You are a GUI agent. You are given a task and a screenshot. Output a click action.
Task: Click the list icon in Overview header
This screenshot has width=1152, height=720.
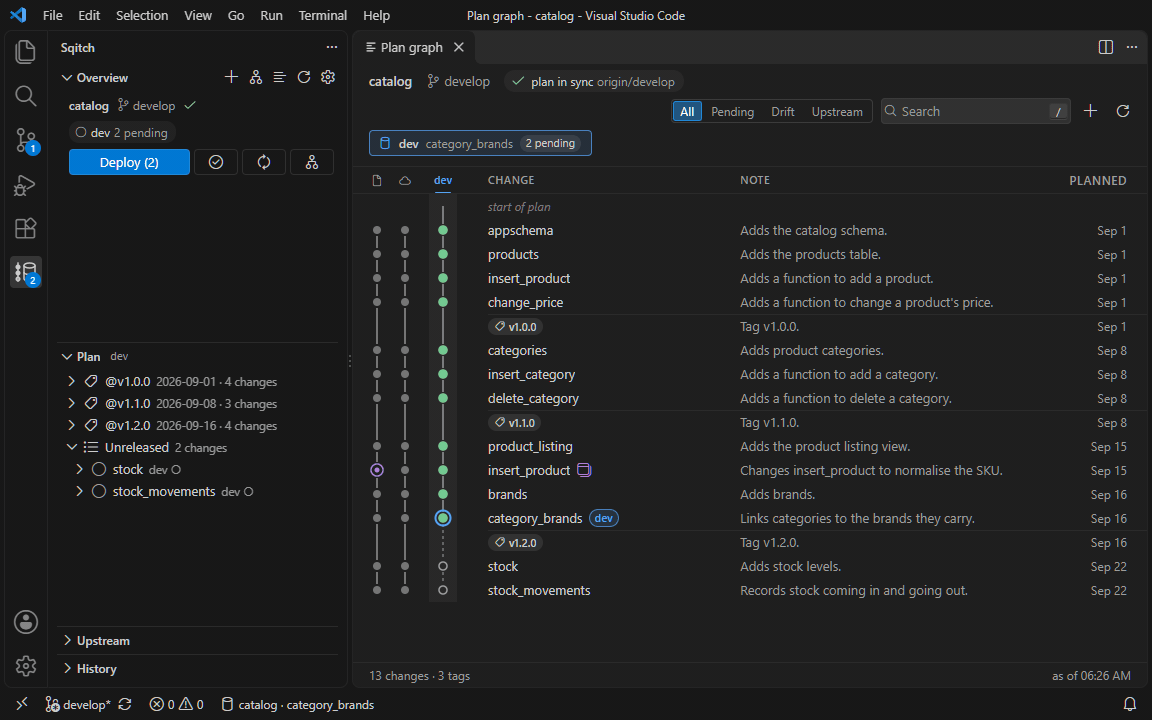coord(280,77)
